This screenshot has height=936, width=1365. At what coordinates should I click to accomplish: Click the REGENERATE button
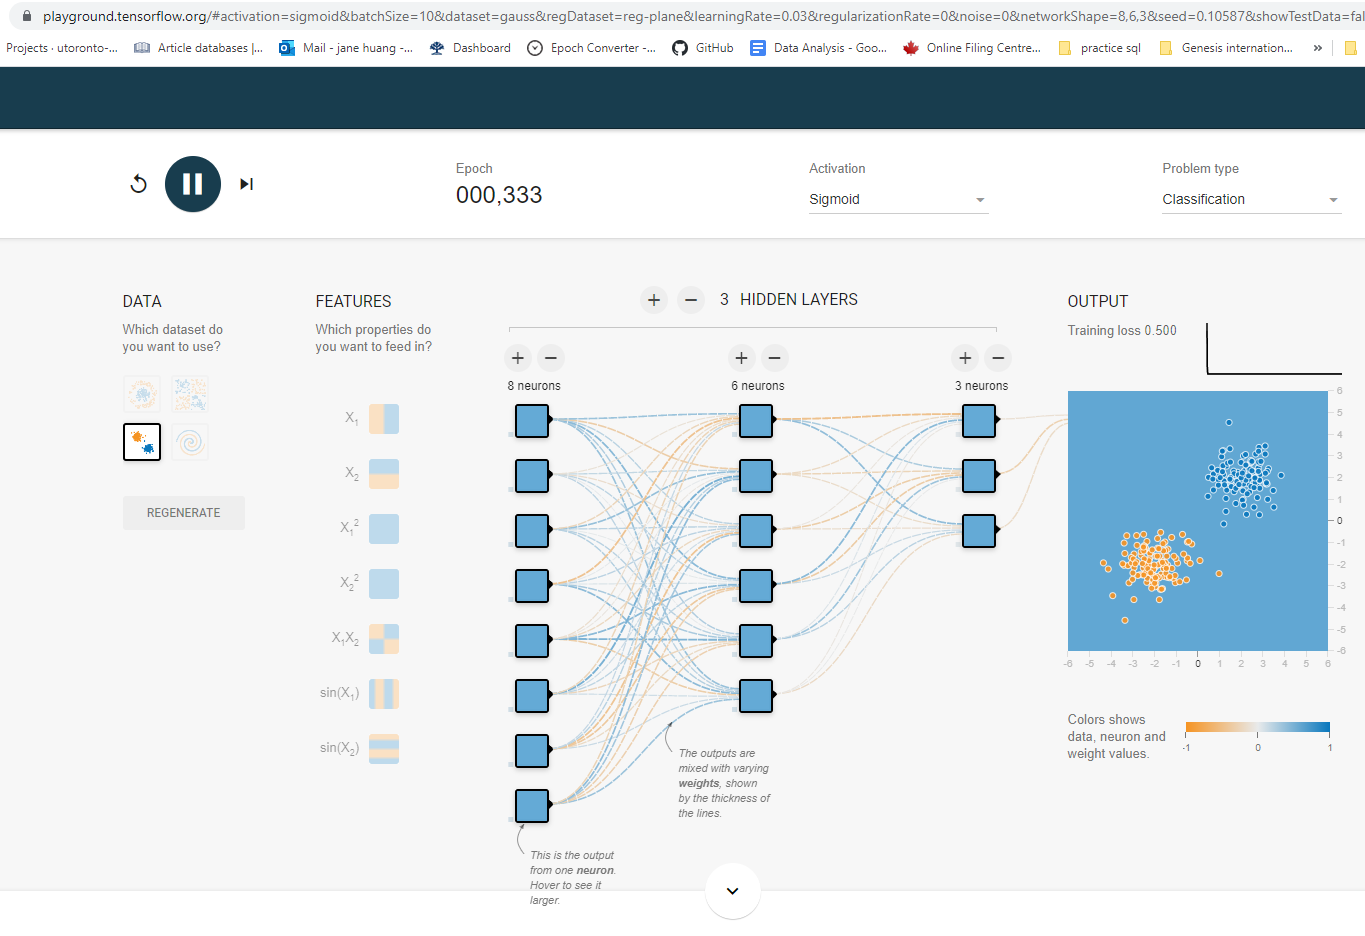coord(183,512)
